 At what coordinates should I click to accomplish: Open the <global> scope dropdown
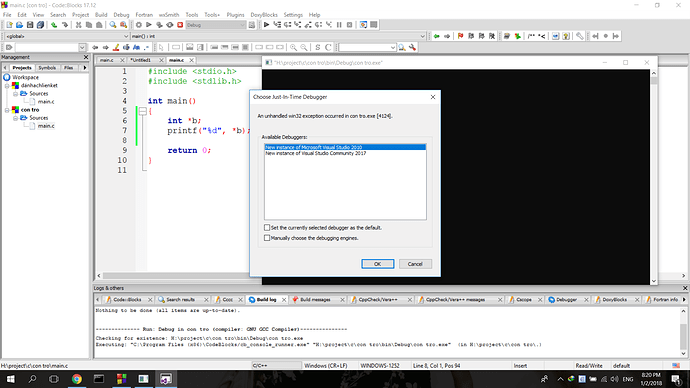[x=66, y=36]
